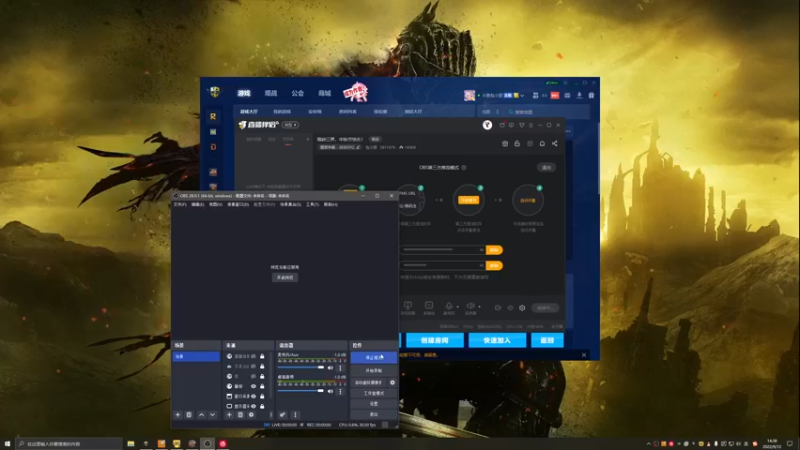
Task: Delete the selected source via trash icon
Action: (240, 415)
